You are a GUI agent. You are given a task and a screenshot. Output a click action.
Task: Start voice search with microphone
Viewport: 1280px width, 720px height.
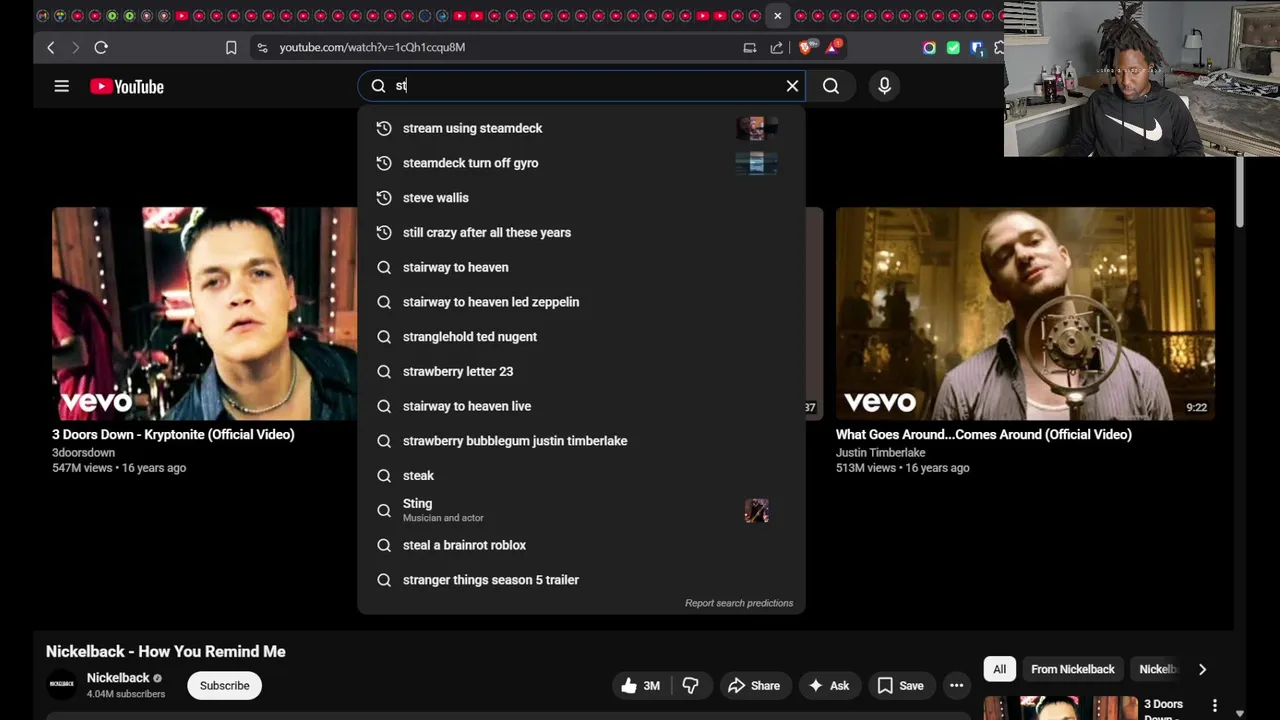[x=884, y=86]
